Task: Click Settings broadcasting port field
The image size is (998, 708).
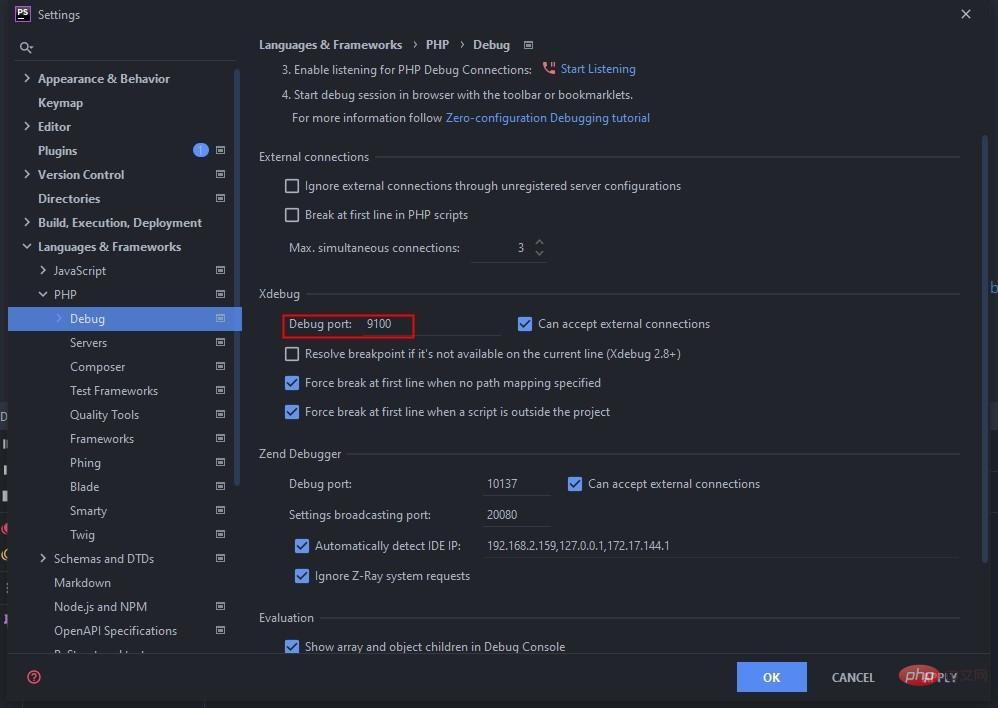Action: [x=516, y=514]
